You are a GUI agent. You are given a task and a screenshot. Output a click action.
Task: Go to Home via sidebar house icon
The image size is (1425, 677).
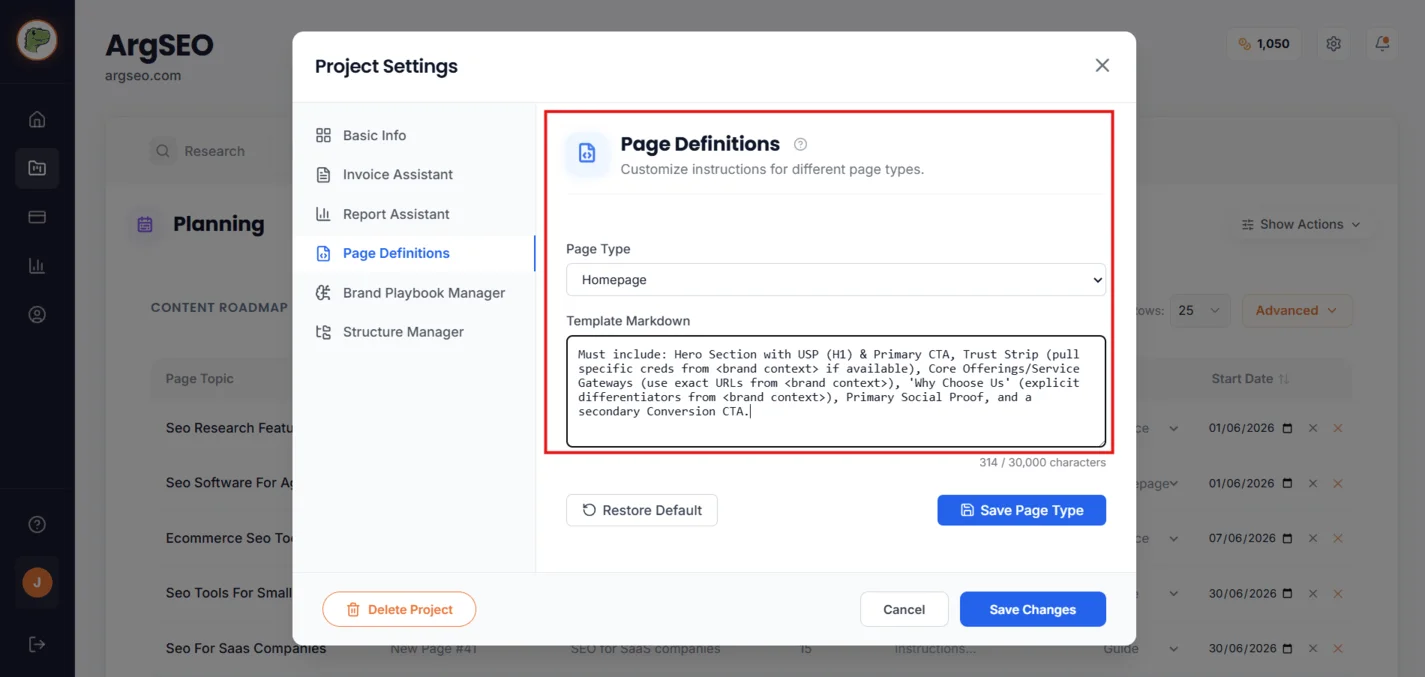click(x=37, y=120)
